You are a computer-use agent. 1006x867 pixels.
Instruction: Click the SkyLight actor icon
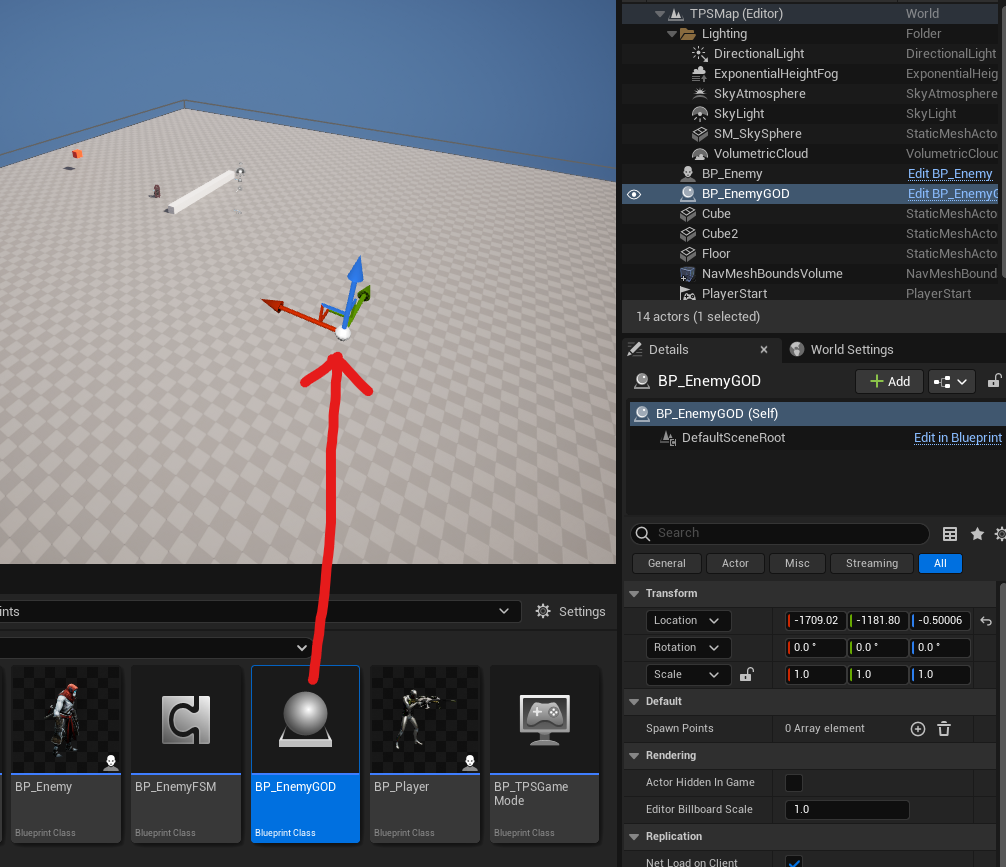point(699,114)
